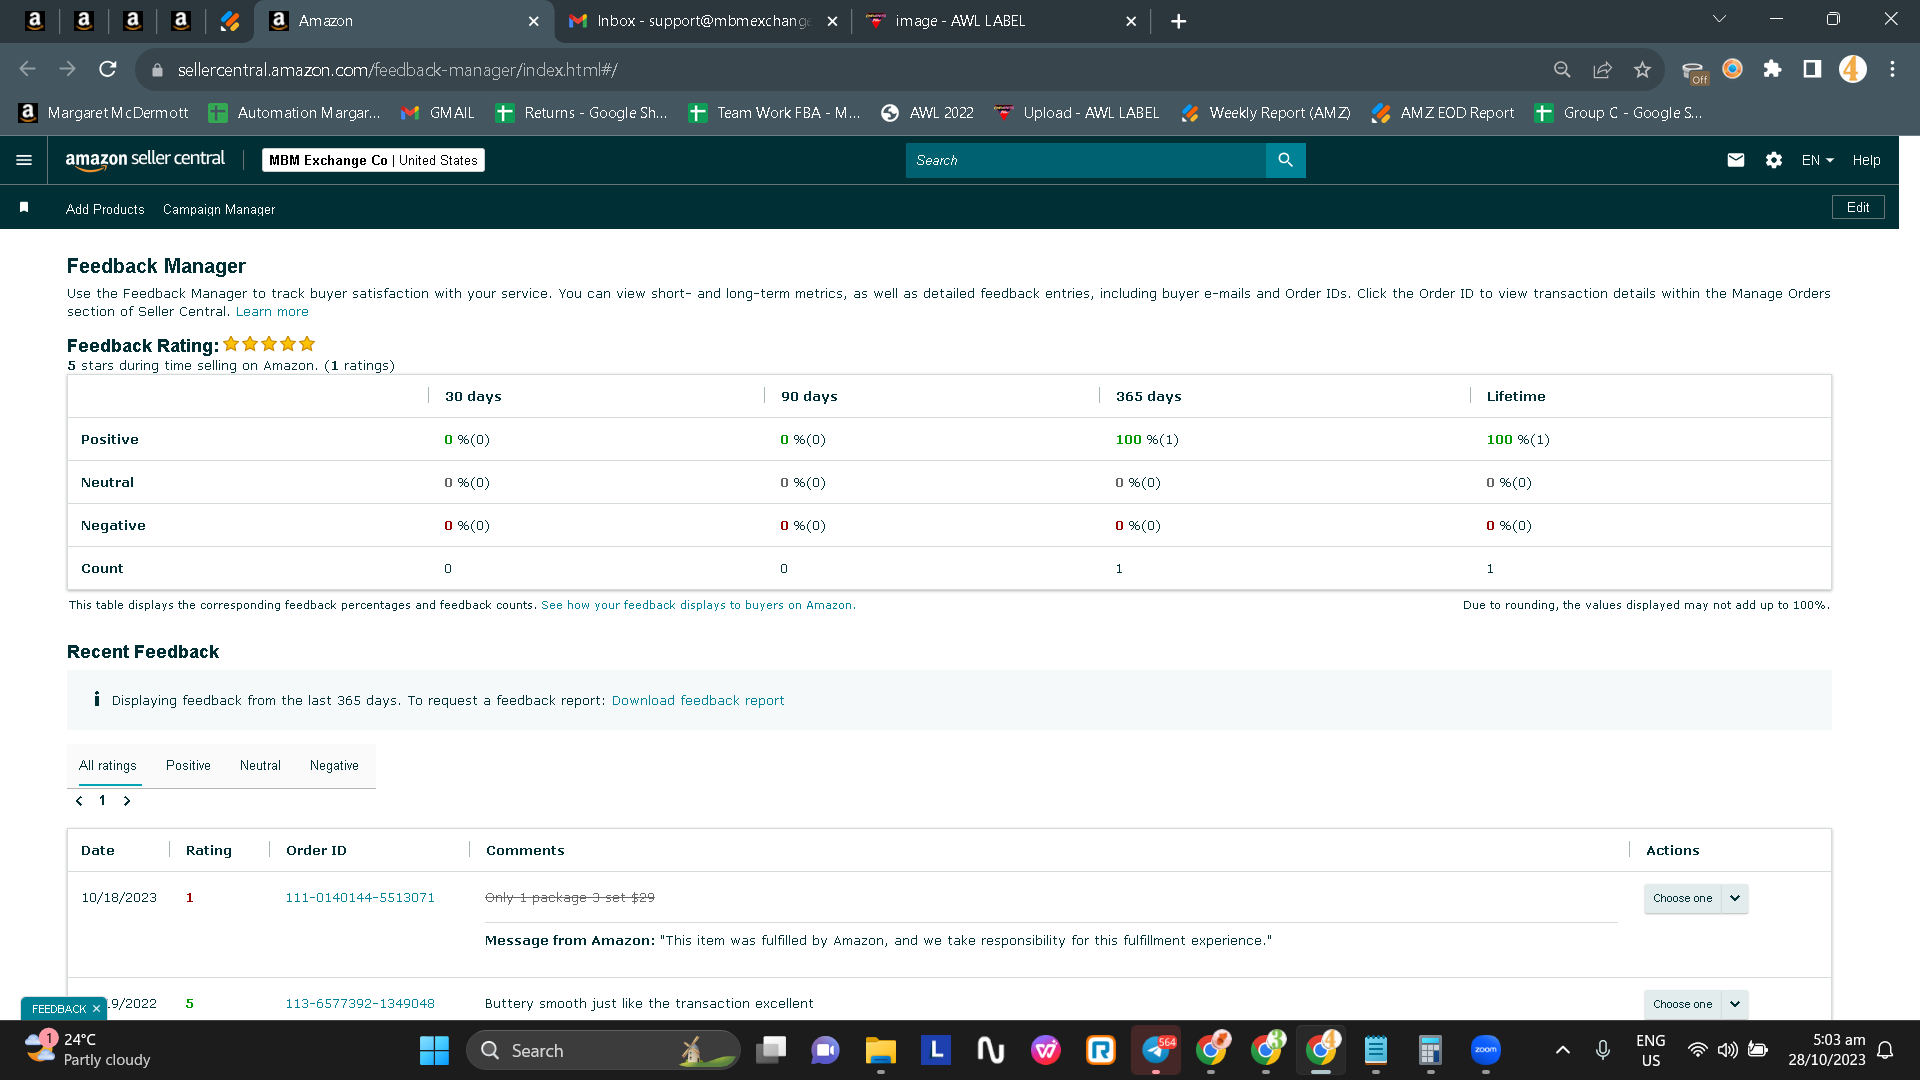Click Download feedback report link

click(x=698, y=701)
